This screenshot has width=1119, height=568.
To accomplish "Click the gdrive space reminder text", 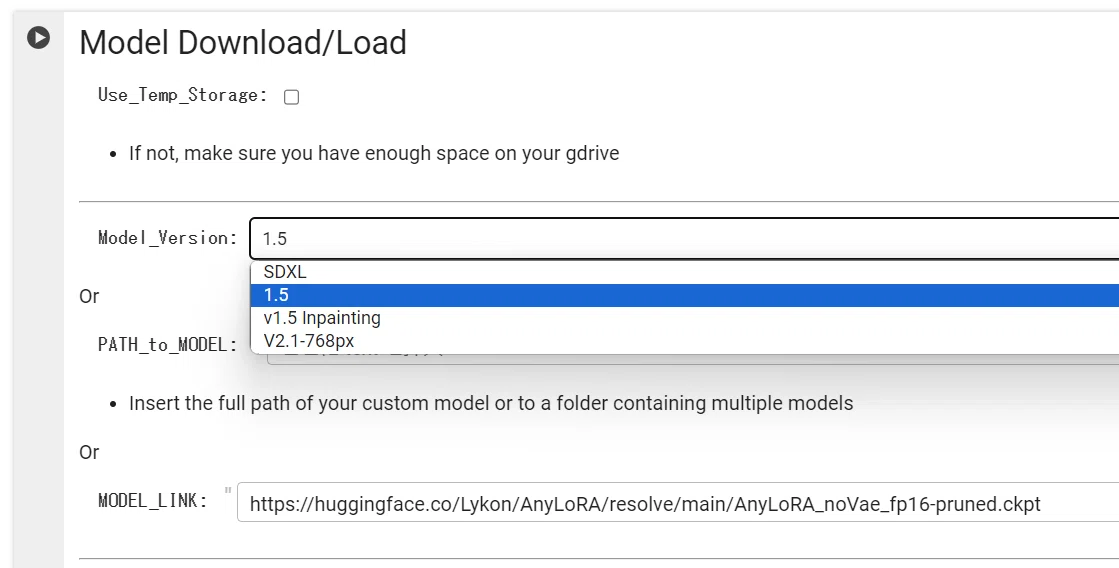I will pos(374,153).
